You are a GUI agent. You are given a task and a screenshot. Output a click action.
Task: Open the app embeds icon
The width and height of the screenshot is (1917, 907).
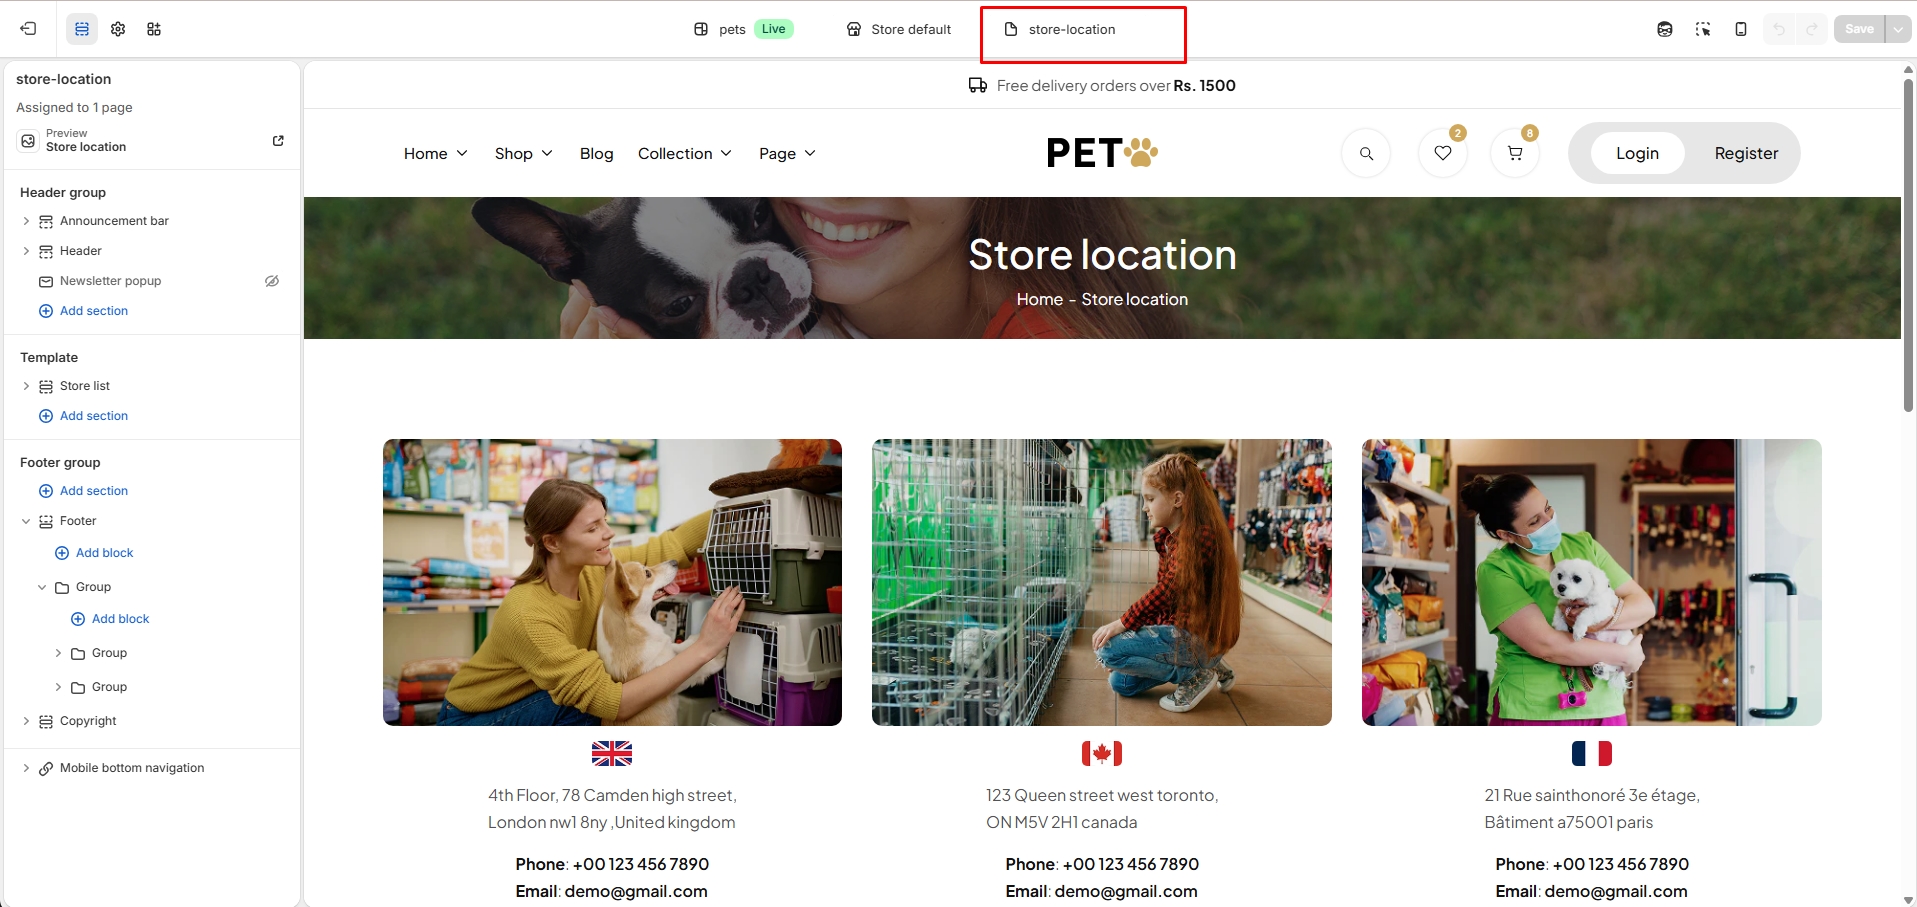click(154, 29)
